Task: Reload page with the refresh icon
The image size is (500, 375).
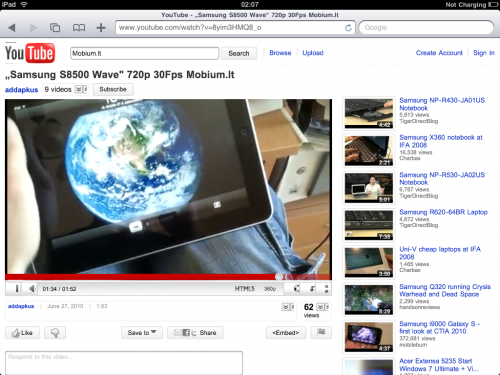Action: [x=348, y=28]
